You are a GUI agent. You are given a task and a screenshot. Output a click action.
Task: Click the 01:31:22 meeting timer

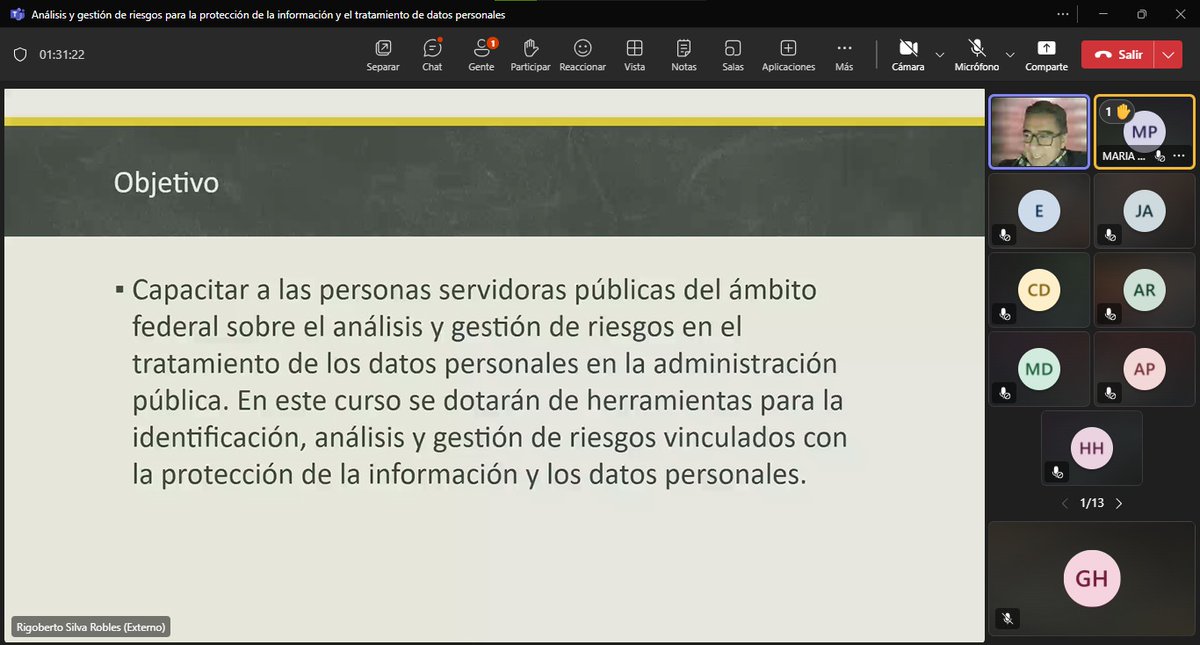click(62, 55)
